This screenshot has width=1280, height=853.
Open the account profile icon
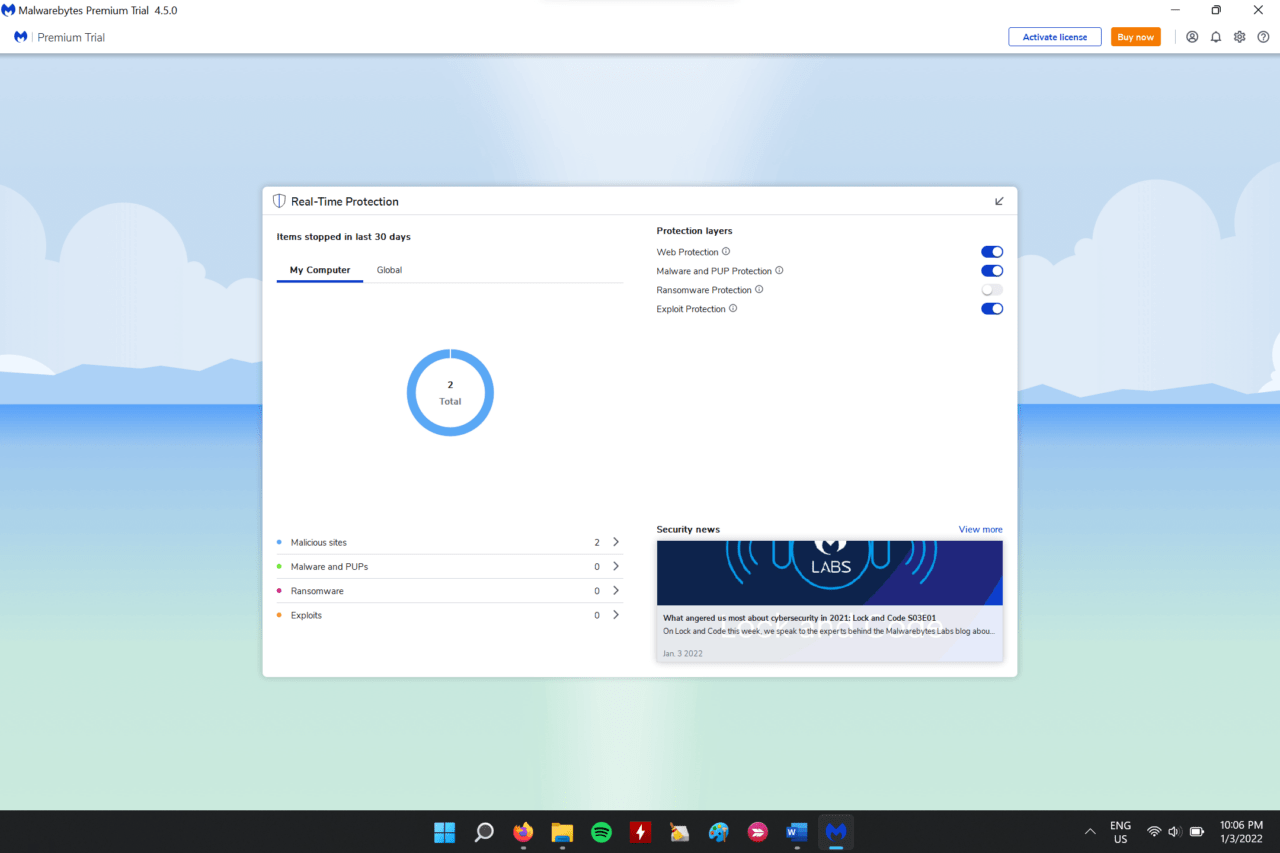point(1192,37)
